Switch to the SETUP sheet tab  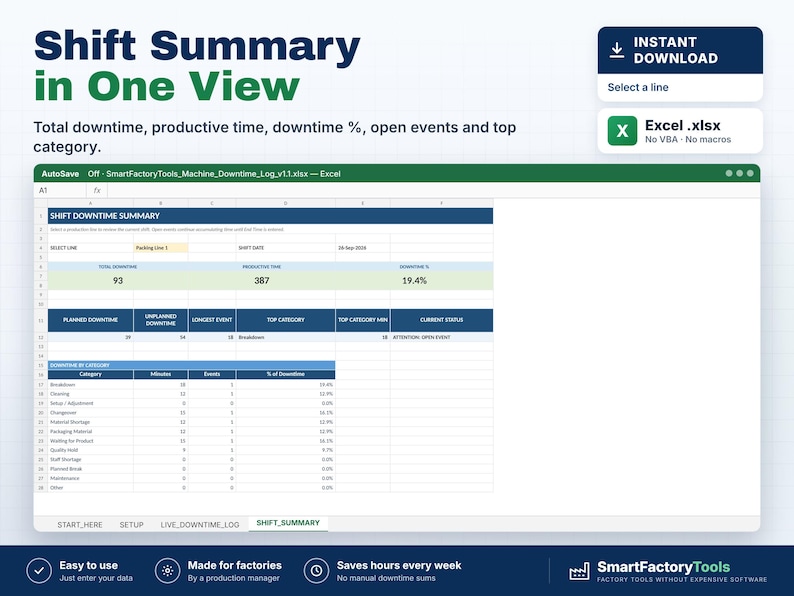[x=132, y=525]
